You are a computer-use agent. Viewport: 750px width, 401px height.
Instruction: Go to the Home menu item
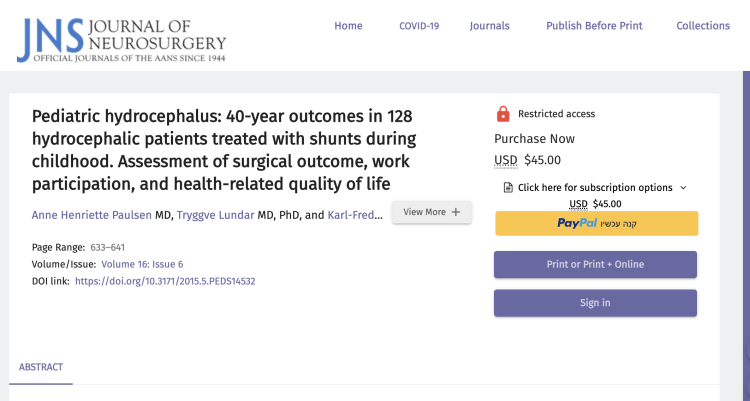(x=348, y=26)
